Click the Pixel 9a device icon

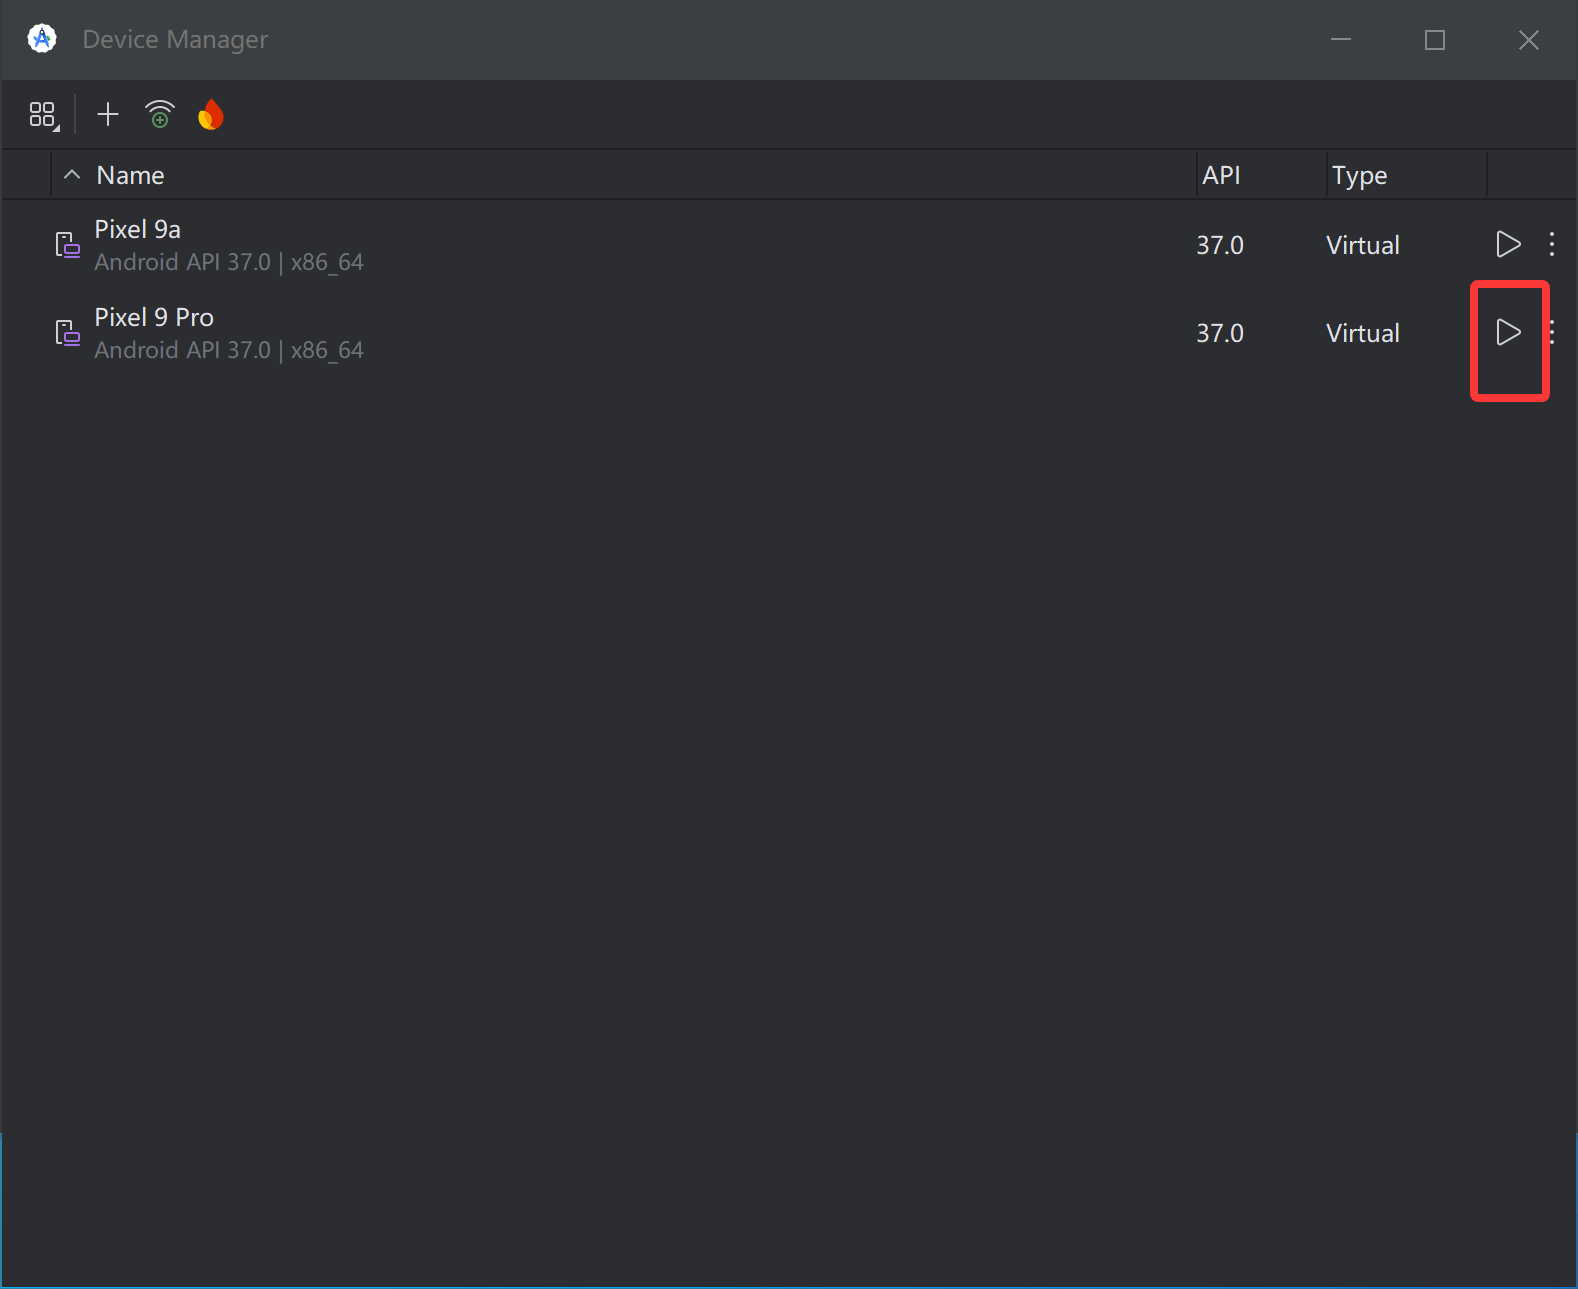click(67, 244)
